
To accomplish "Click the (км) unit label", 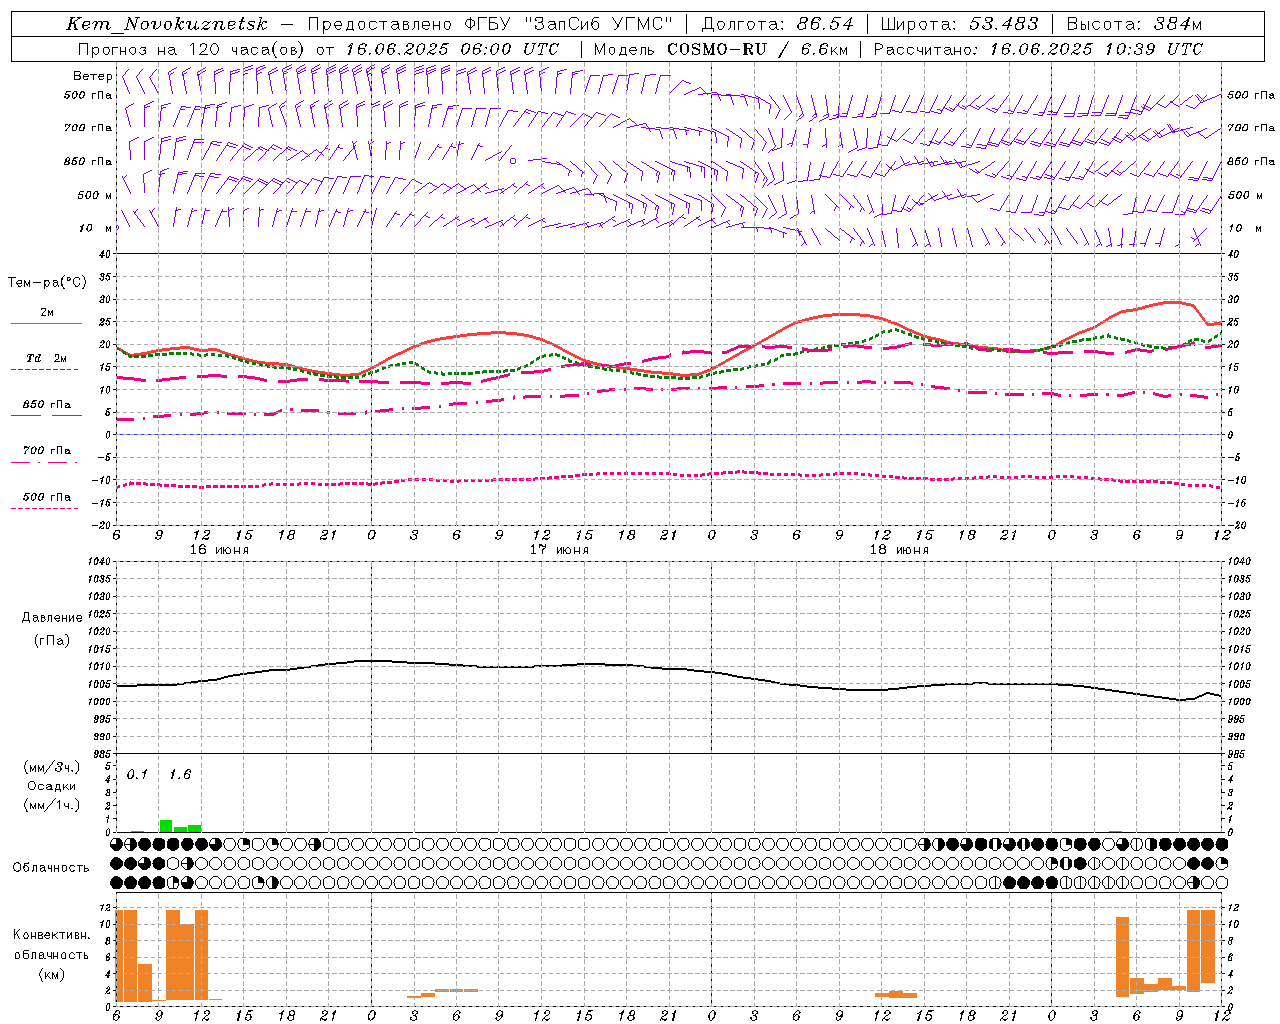I will click(x=51, y=974).
